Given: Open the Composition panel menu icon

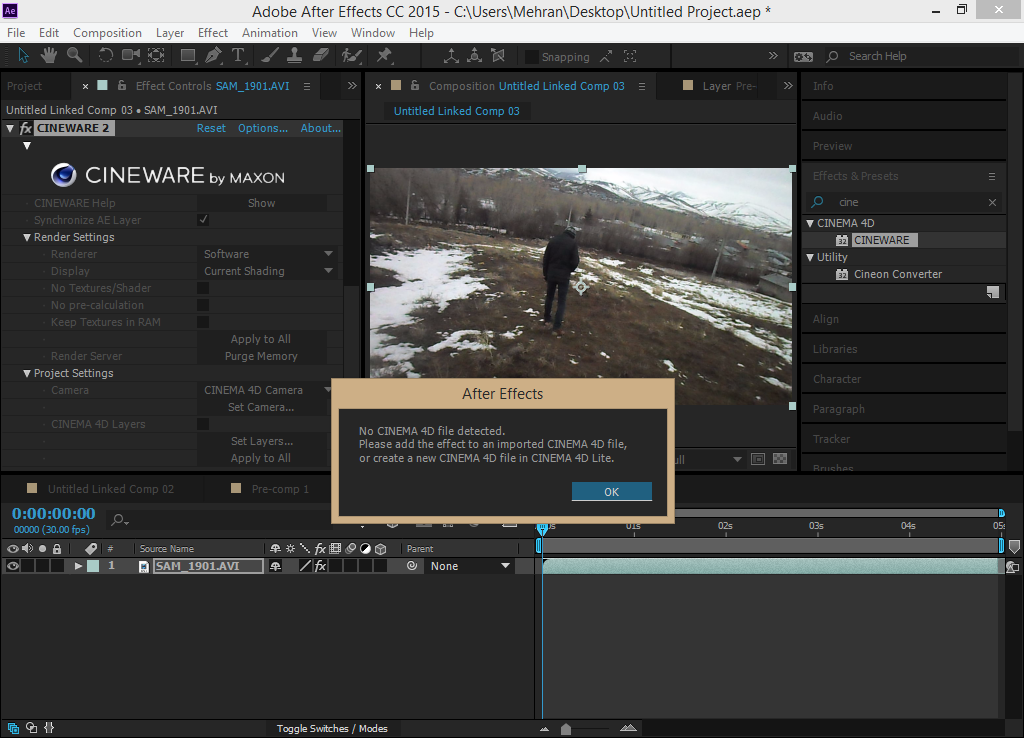Looking at the screenshot, I should 642,86.
